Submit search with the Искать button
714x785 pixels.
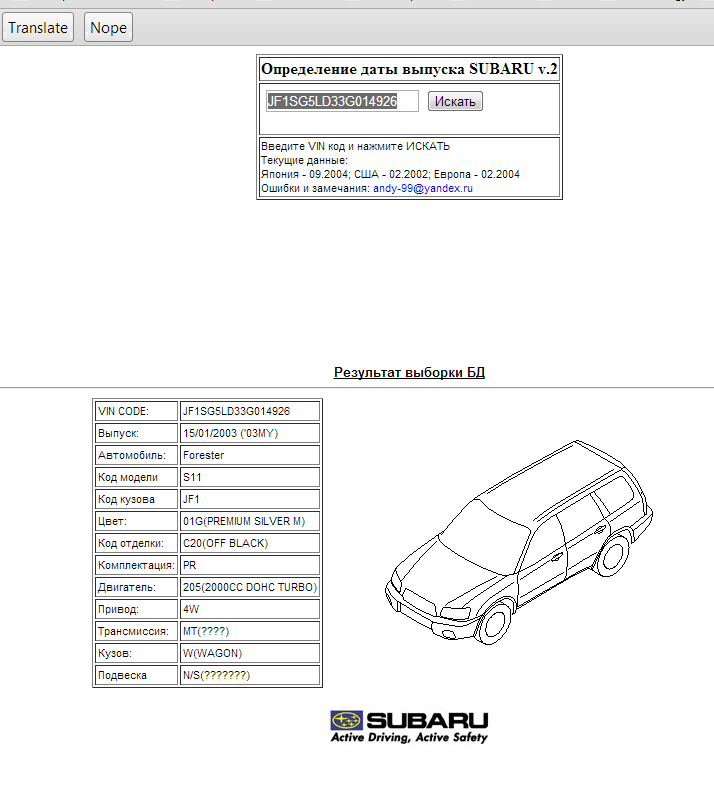(455, 101)
